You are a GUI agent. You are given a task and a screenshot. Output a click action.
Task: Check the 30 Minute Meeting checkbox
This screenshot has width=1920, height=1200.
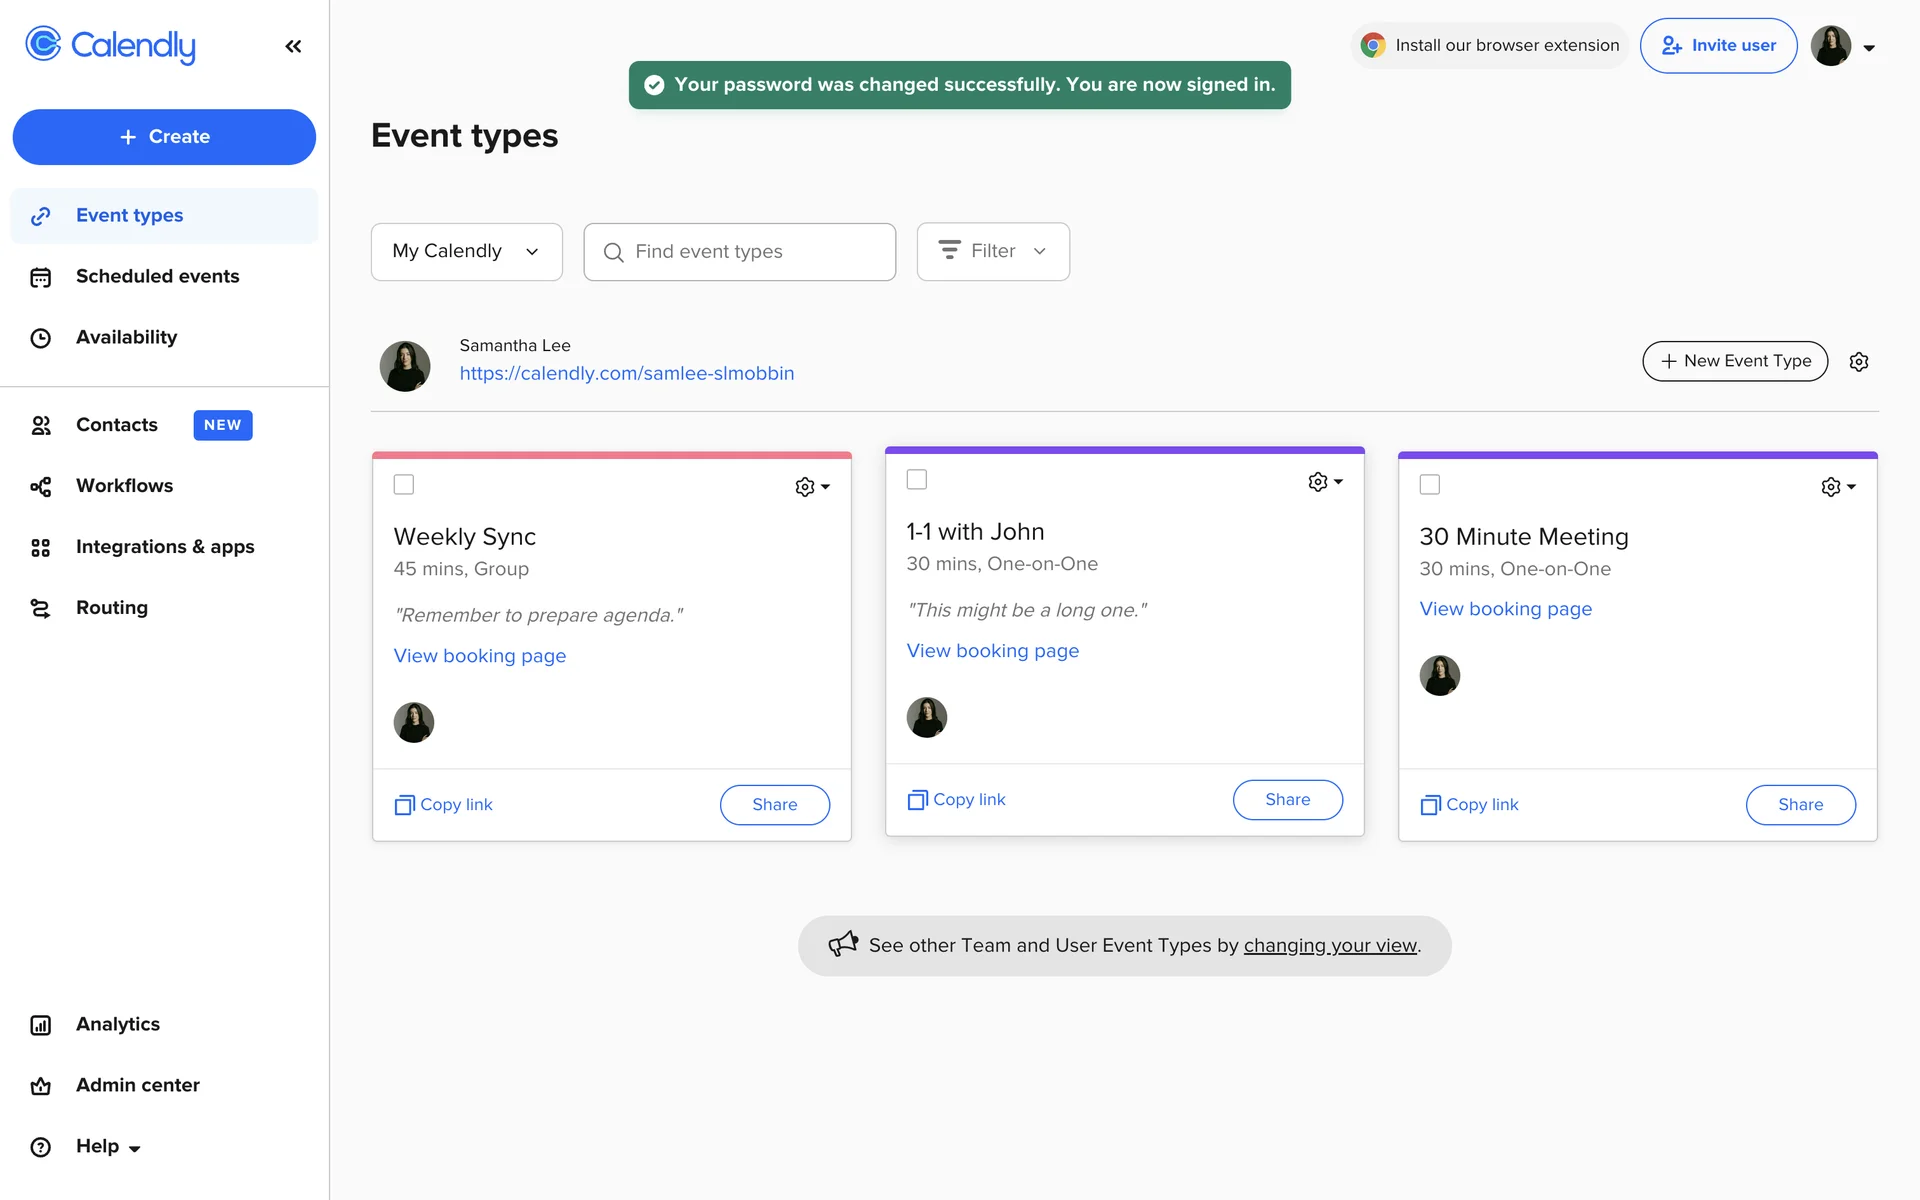click(x=1429, y=485)
